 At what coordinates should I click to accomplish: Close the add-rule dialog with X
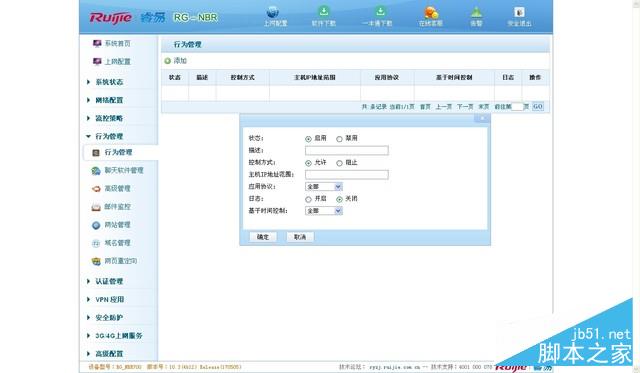coord(482,118)
